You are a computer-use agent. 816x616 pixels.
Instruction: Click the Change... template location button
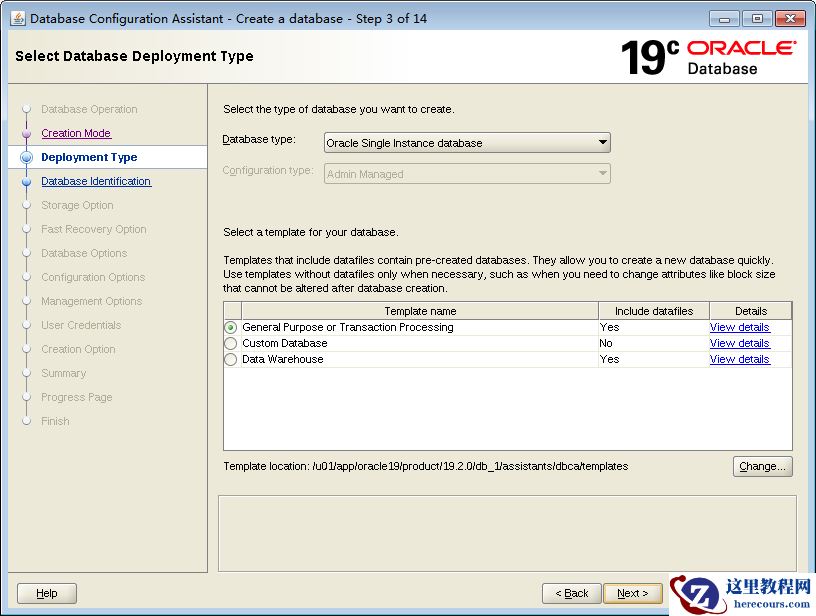[762, 466]
